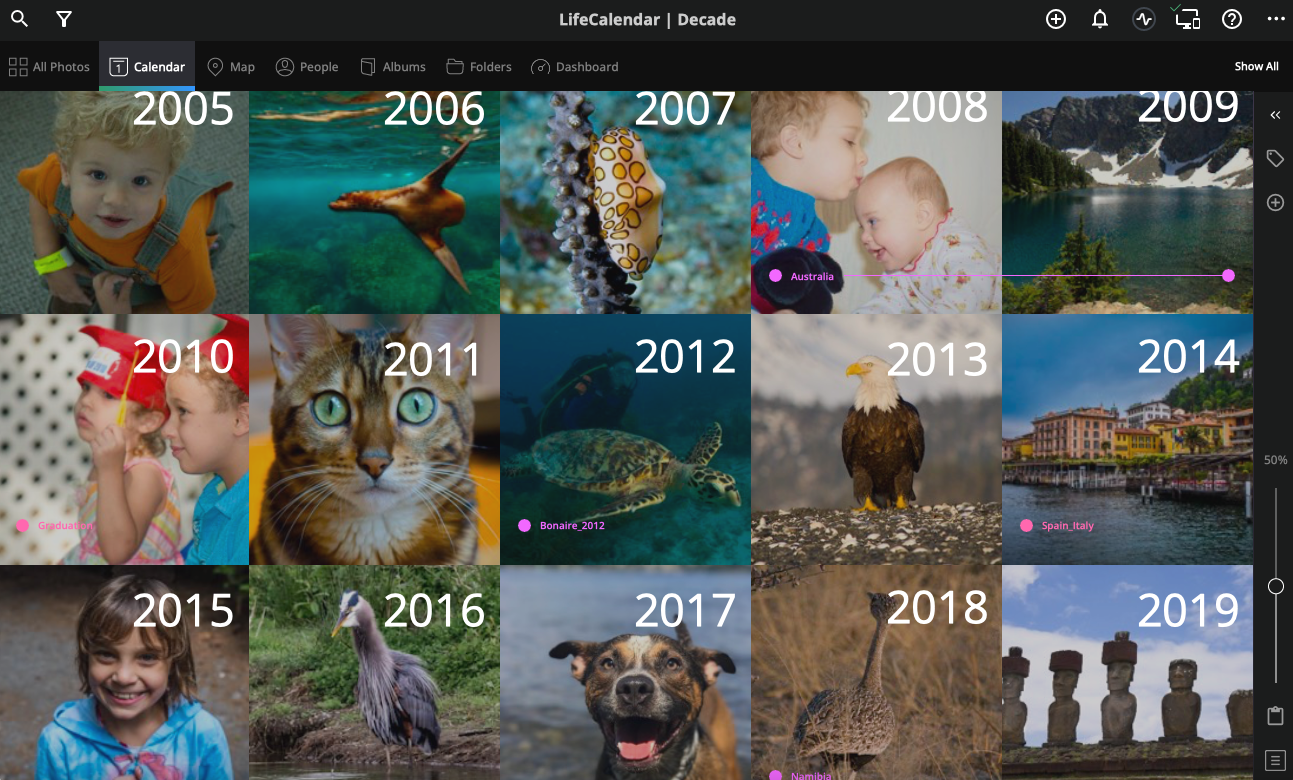The width and height of the screenshot is (1293, 780).
Task: Click the thumbnail zoom slider handle
Action: click(x=1276, y=586)
